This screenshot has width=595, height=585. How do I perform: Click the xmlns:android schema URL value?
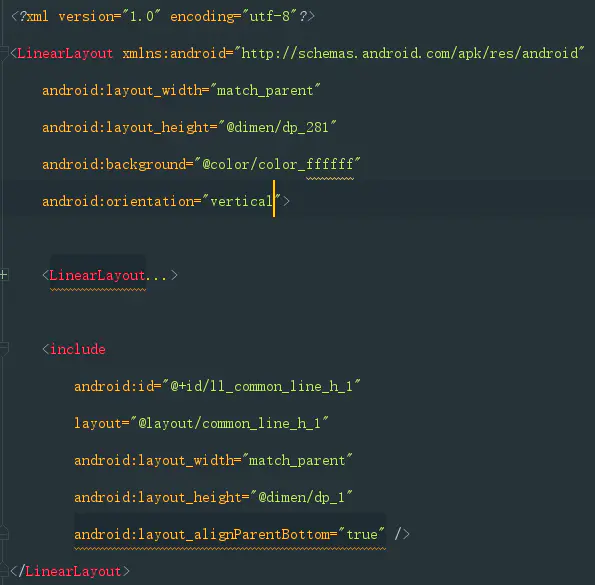(409, 53)
